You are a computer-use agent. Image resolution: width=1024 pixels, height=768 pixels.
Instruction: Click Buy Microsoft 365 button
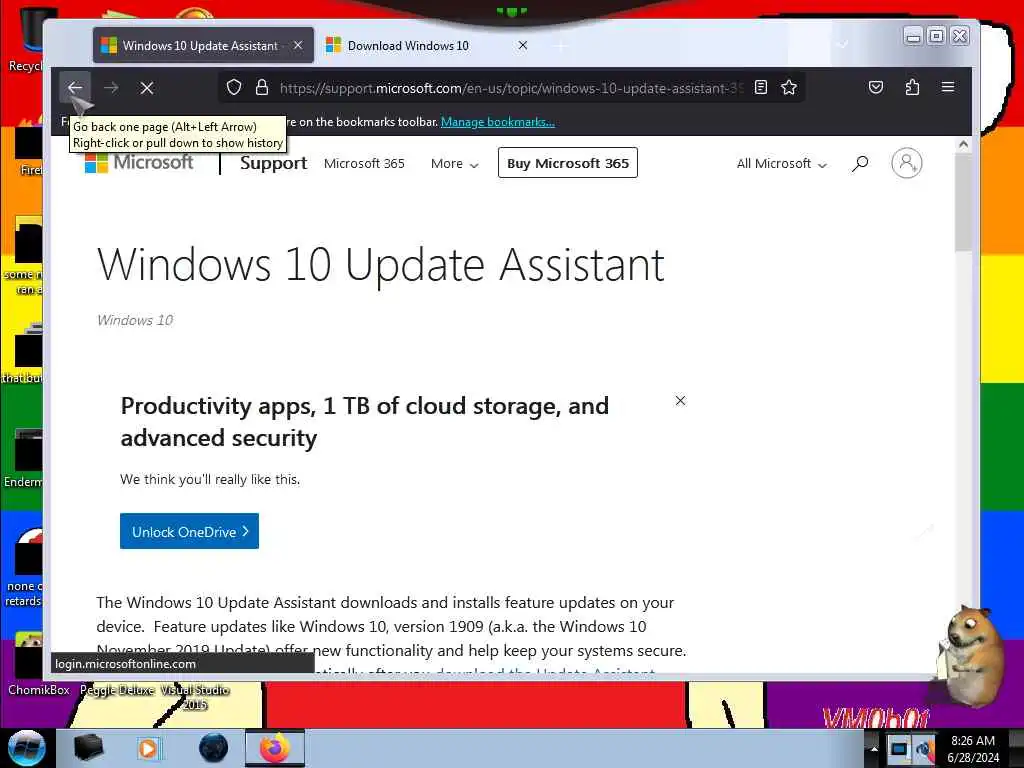[568, 163]
